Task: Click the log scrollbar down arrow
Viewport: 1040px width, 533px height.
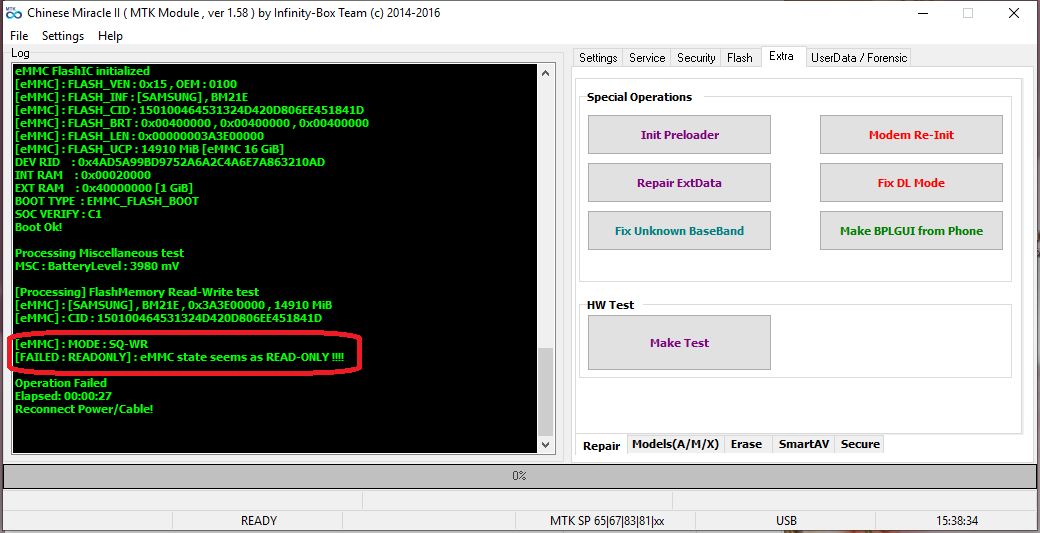Action: click(545, 445)
